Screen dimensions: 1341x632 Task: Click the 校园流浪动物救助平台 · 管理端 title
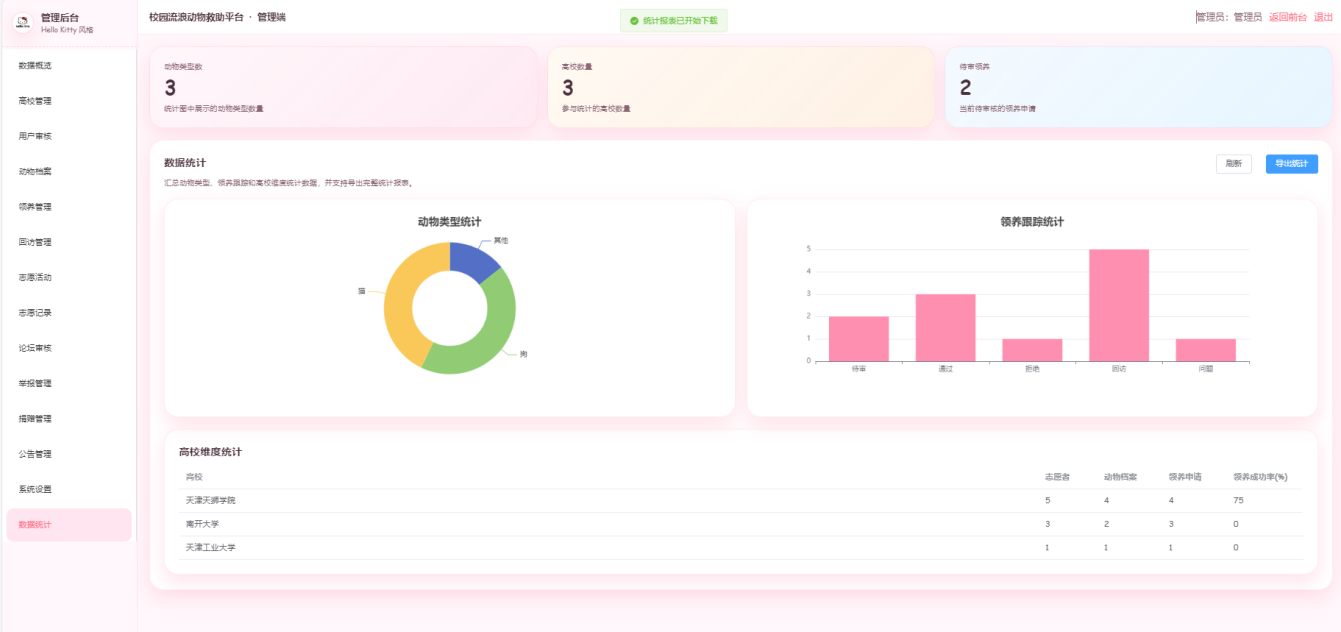tap(217, 17)
